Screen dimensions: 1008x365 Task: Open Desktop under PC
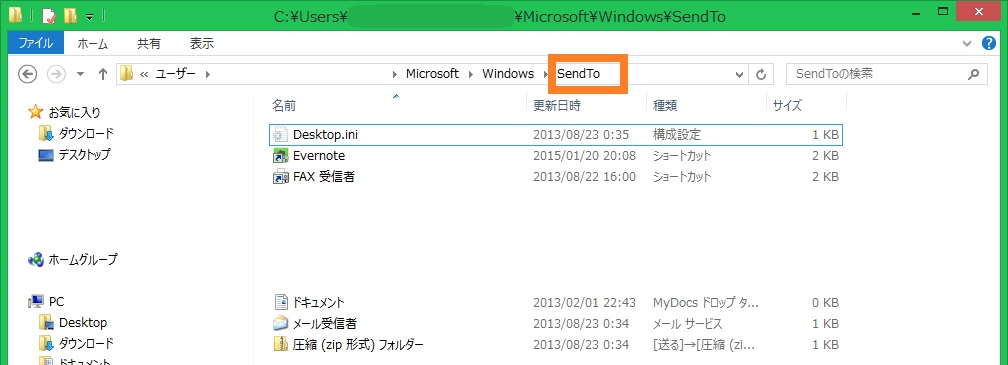coord(83,323)
